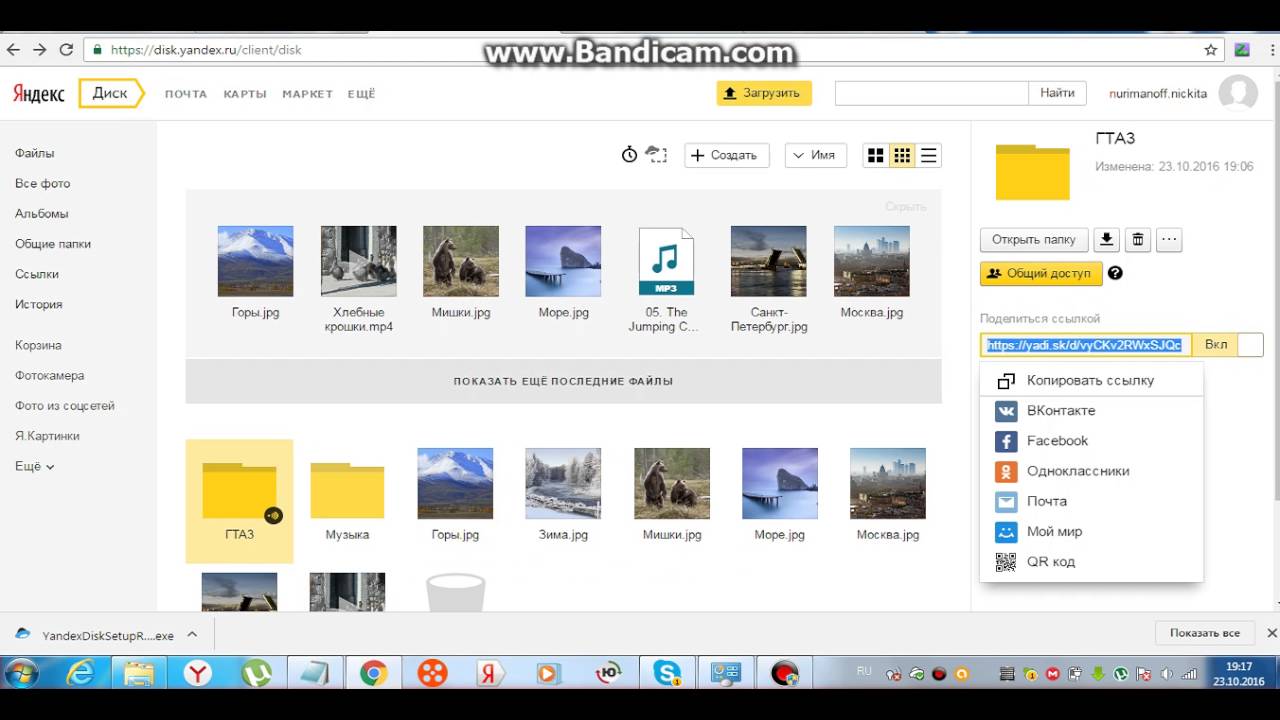Open История in sidebar
The height and width of the screenshot is (720, 1280).
(39, 304)
